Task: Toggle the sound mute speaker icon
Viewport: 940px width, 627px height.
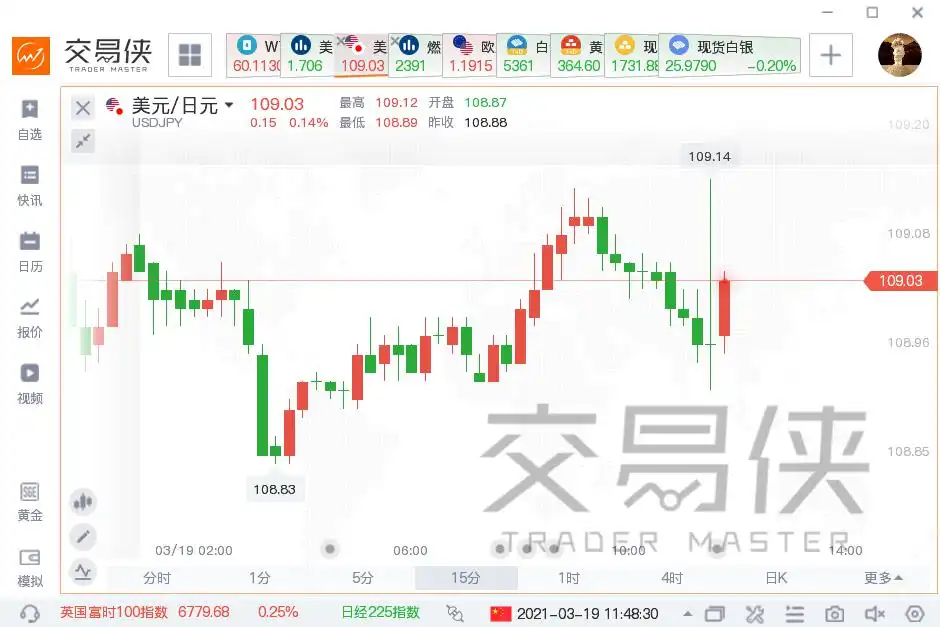Action: 875,614
